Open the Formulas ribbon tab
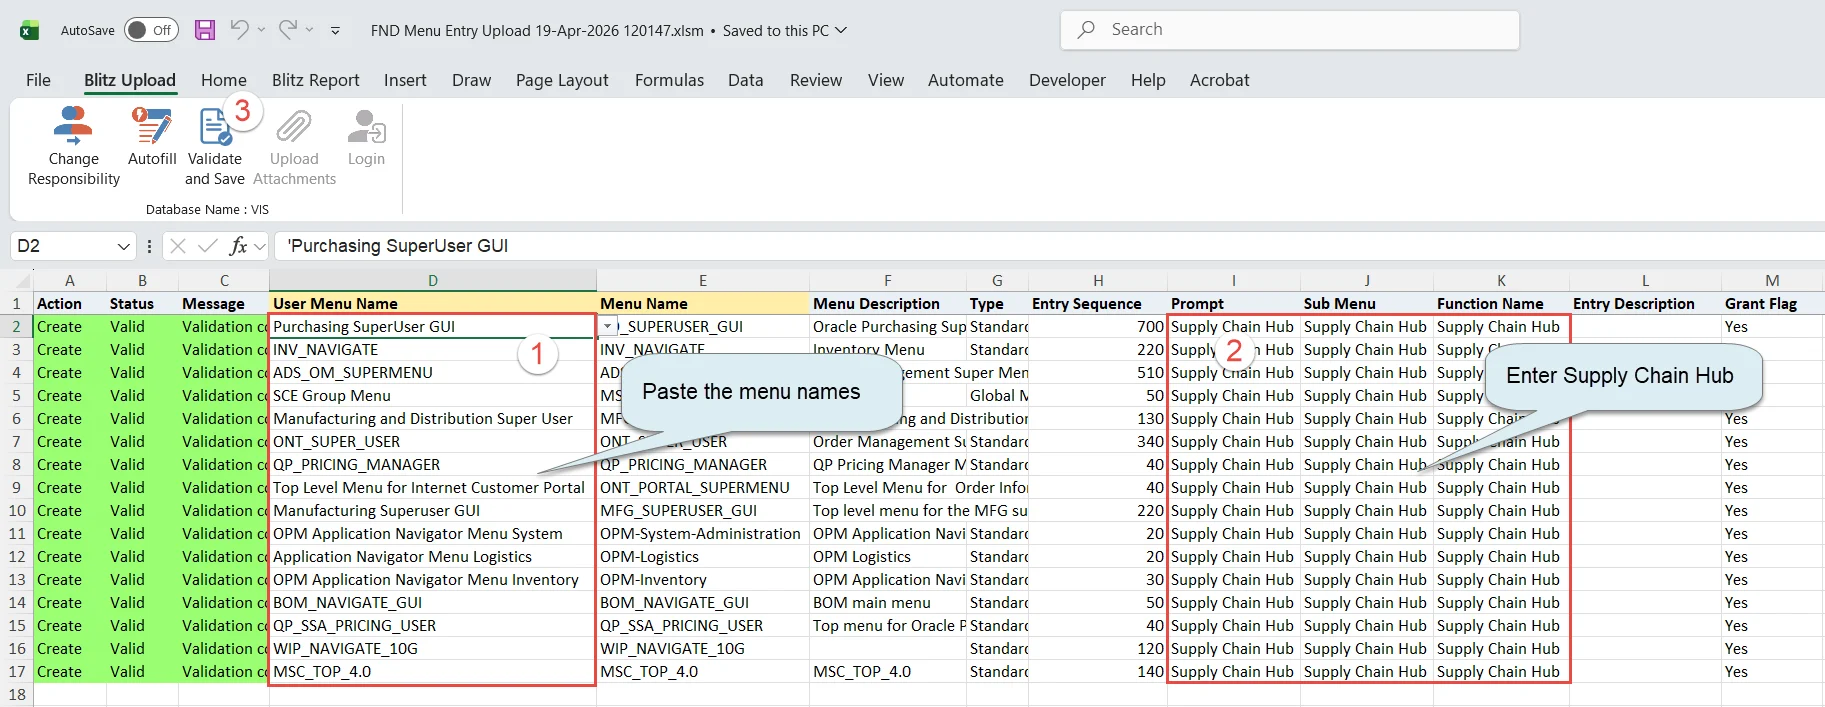Screen dimensions: 1825x707 tap(669, 80)
